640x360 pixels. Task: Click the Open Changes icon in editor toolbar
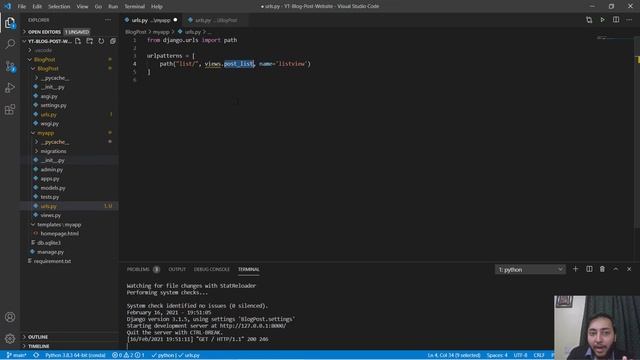coord(589,20)
